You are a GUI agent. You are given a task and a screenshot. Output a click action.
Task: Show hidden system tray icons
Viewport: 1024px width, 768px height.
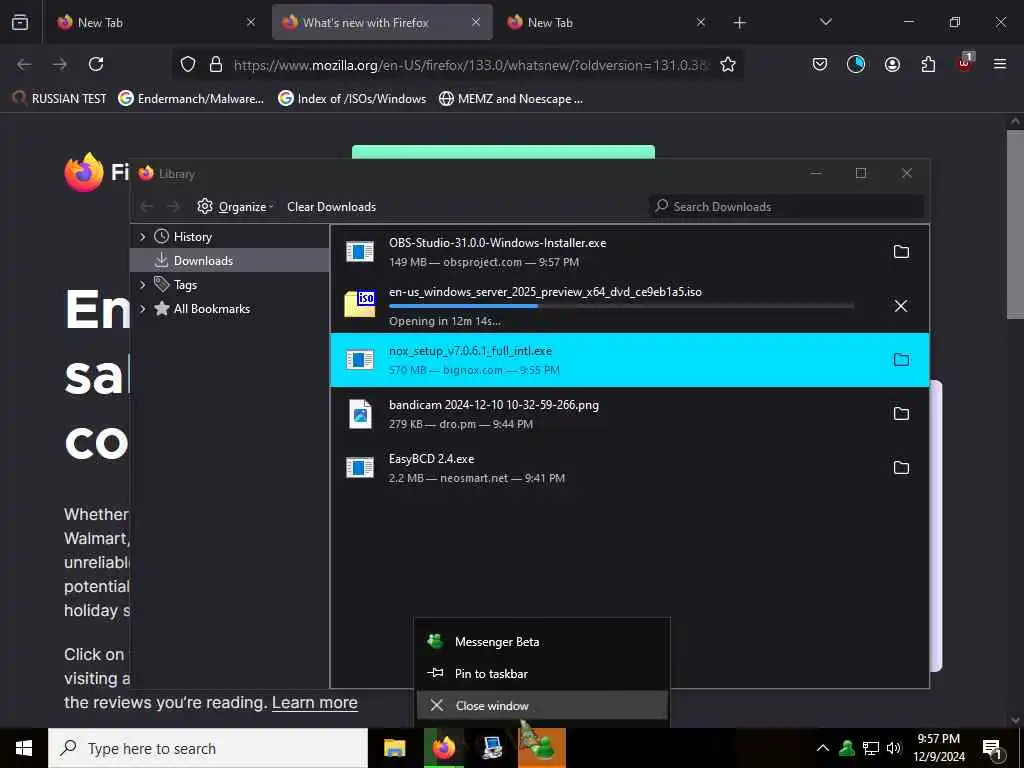point(823,748)
